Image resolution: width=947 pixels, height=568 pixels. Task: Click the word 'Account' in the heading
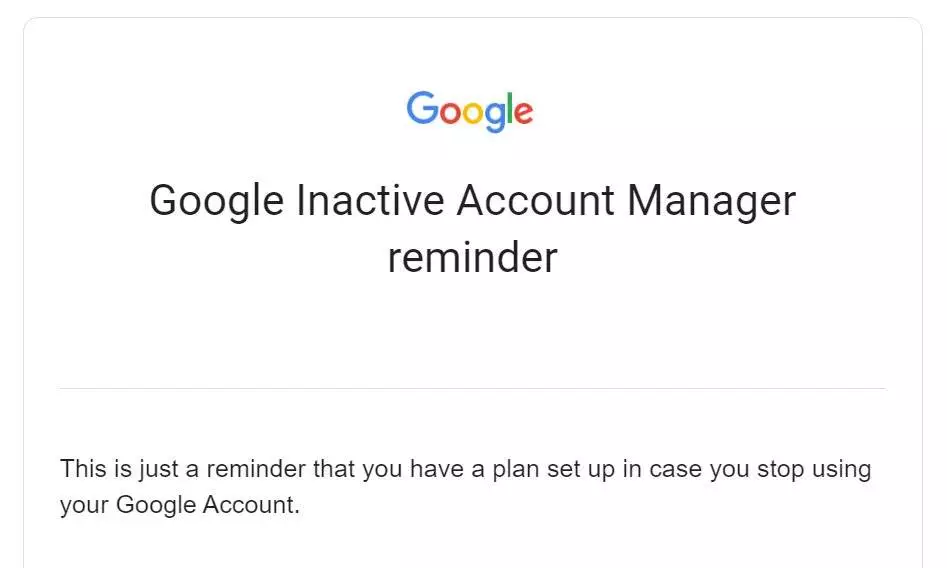point(535,201)
